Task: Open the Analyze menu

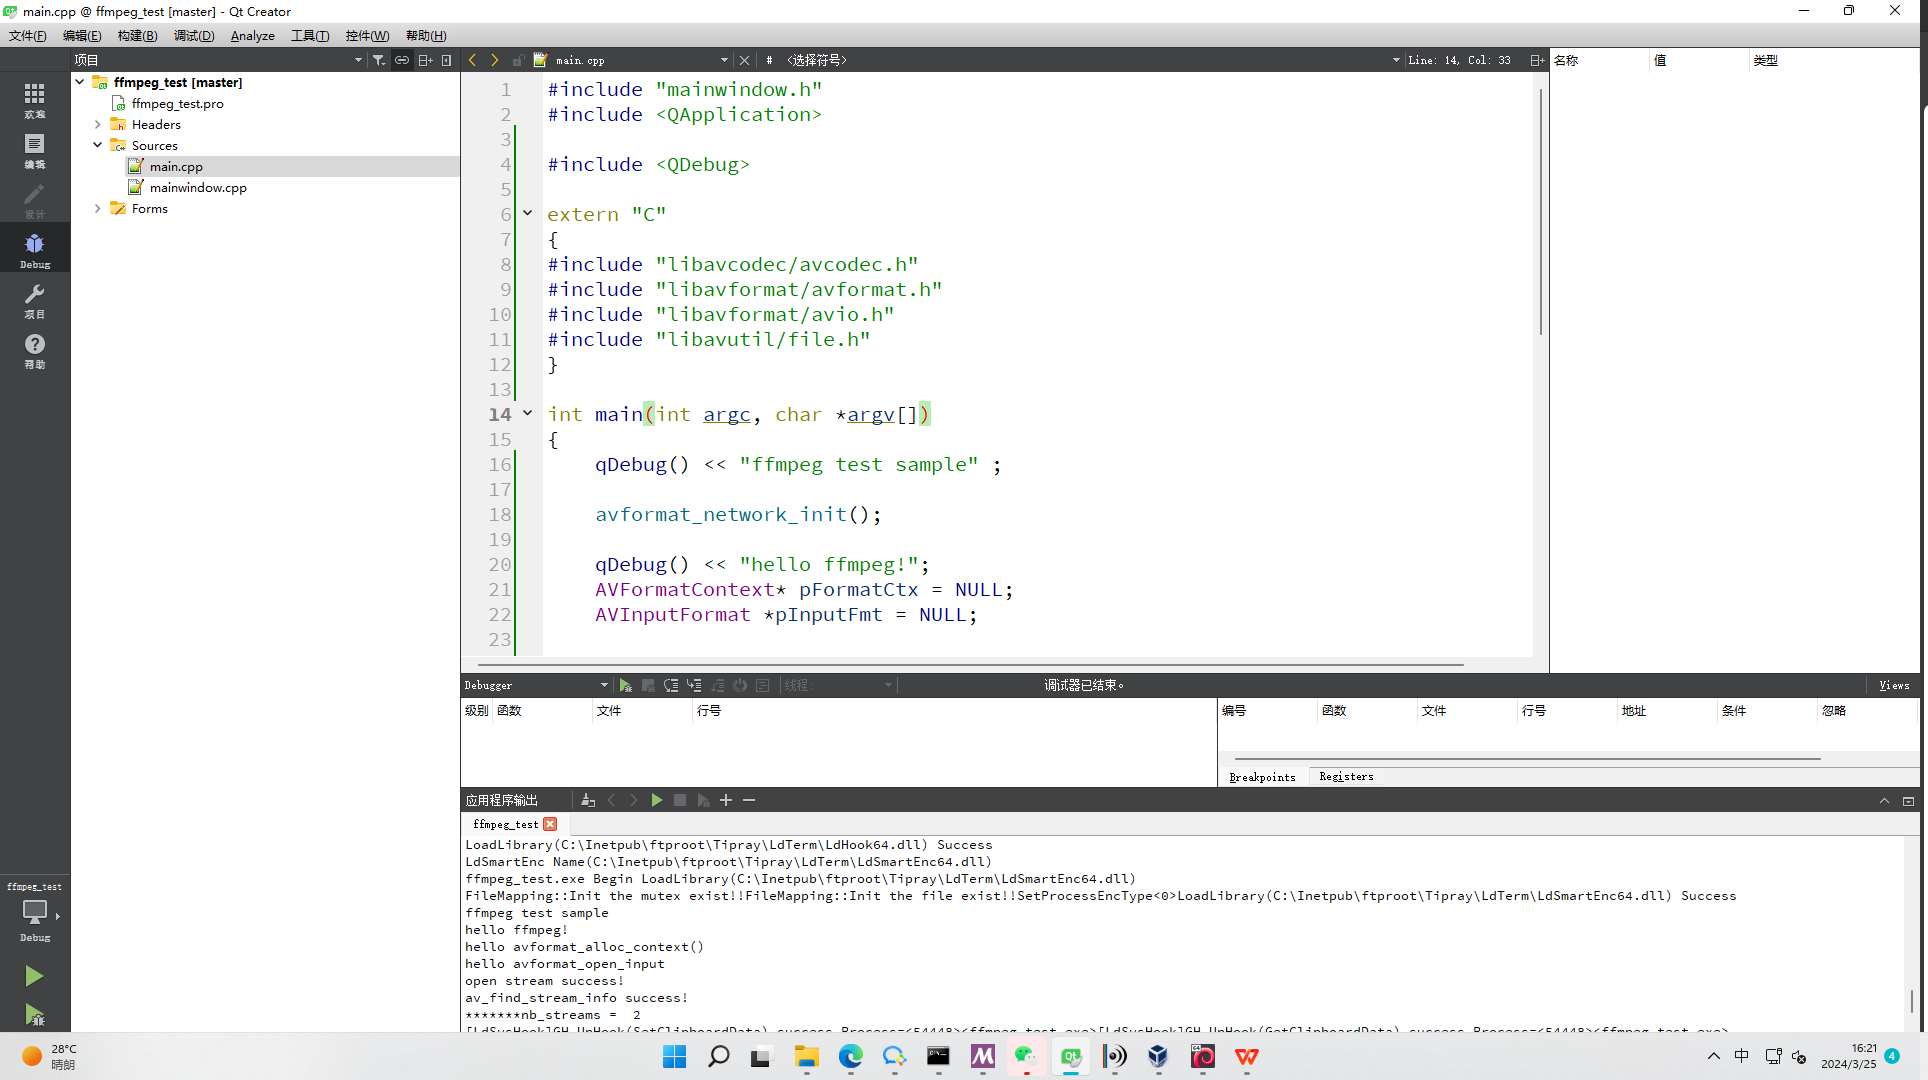Action: [252, 36]
